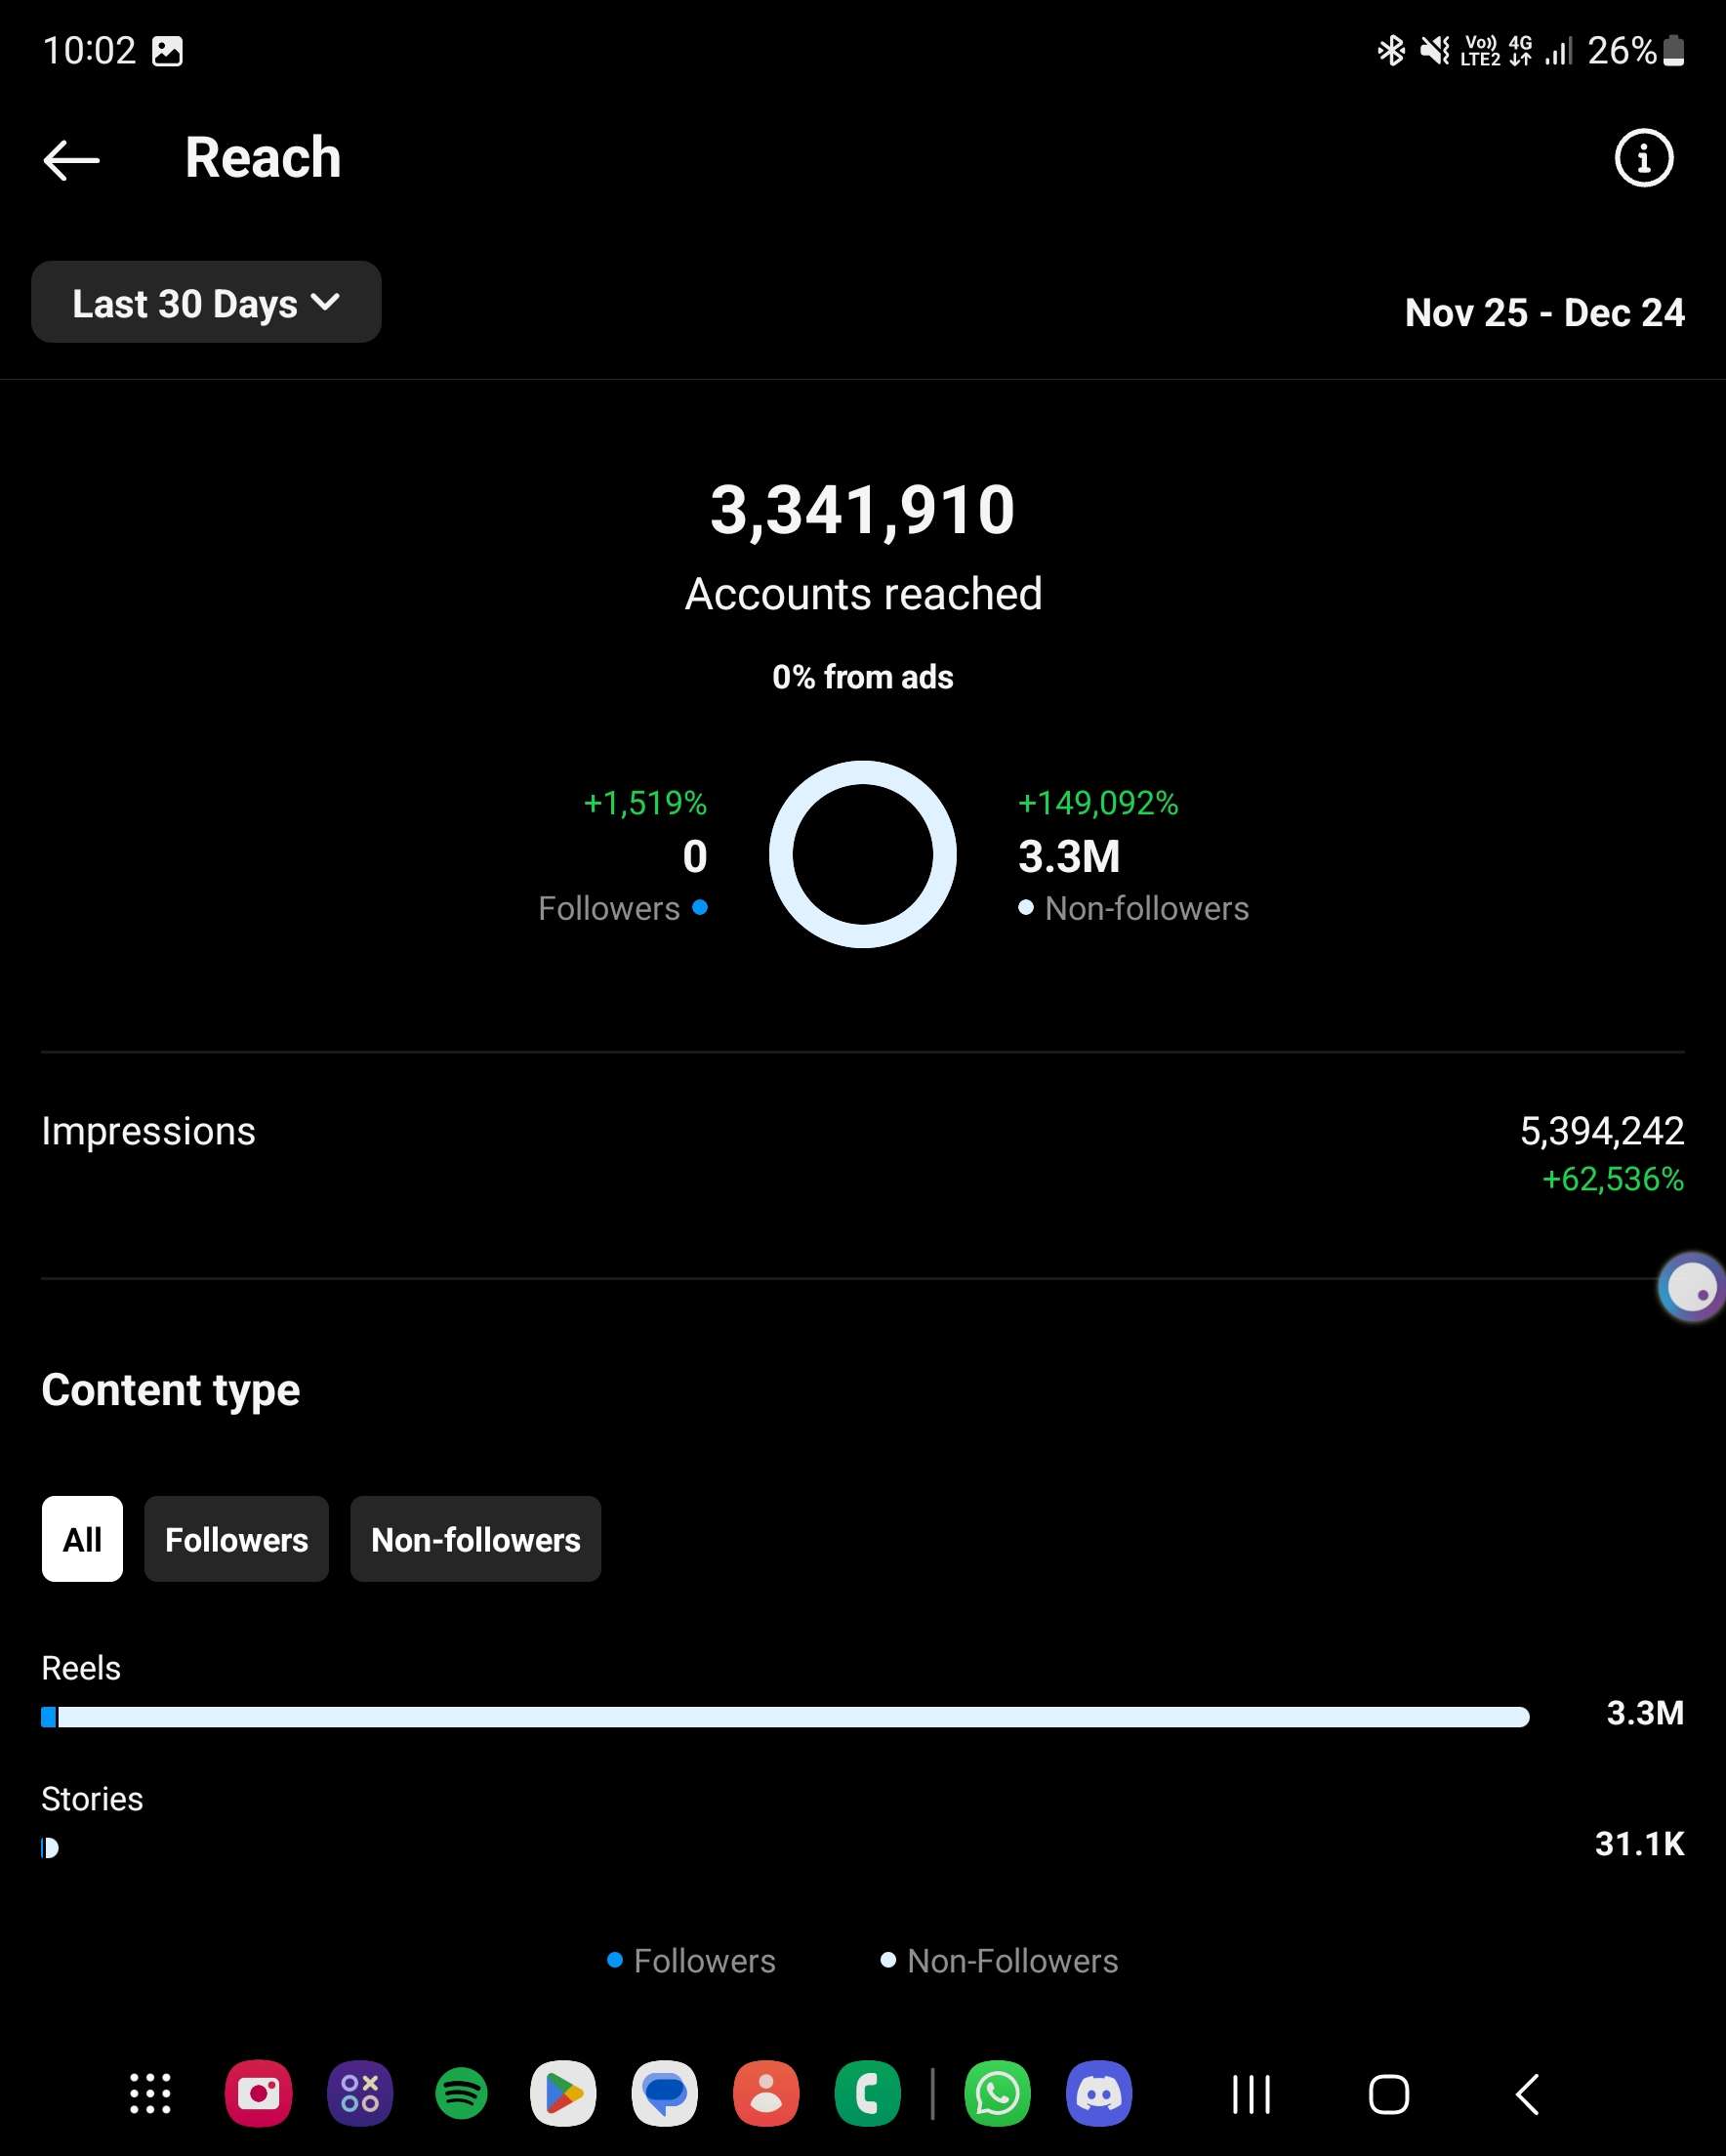Viewport: 1726px width, 2156px height.
Task: Open the apps grid drawer
Action: 151,2094
